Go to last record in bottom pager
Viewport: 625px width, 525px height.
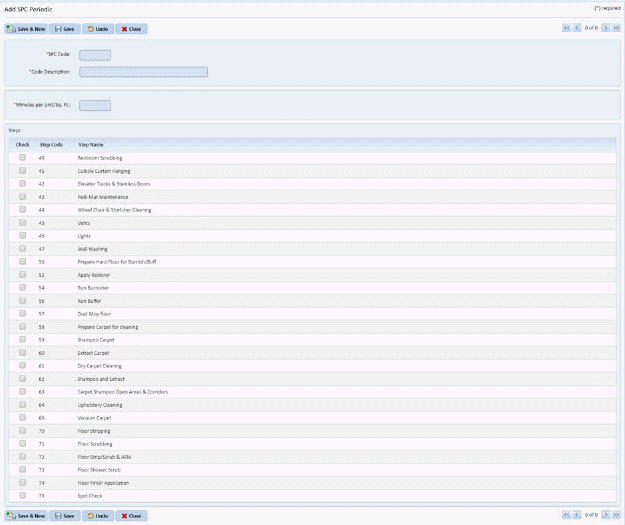click(x=616, y=515)
